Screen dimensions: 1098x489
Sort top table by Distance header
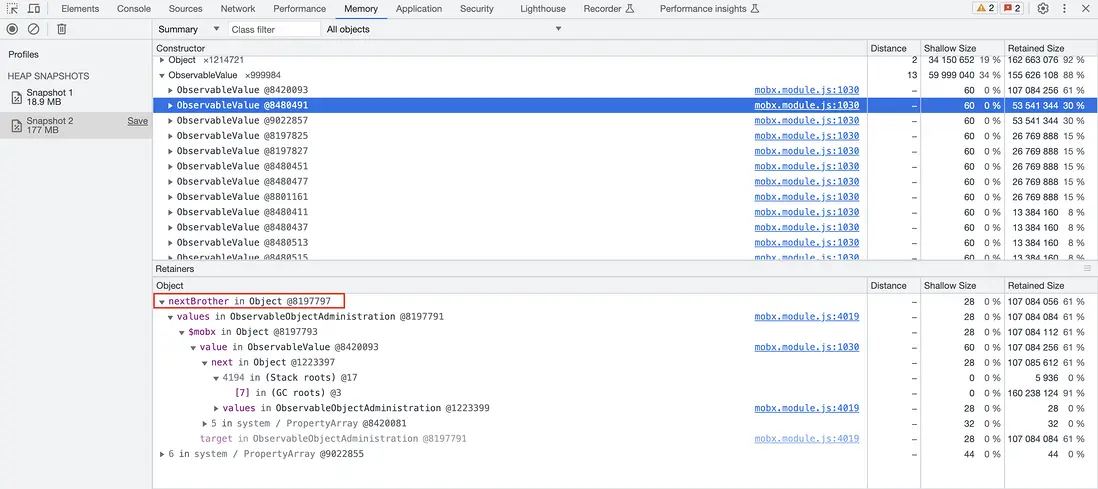[x=893, y=48]
